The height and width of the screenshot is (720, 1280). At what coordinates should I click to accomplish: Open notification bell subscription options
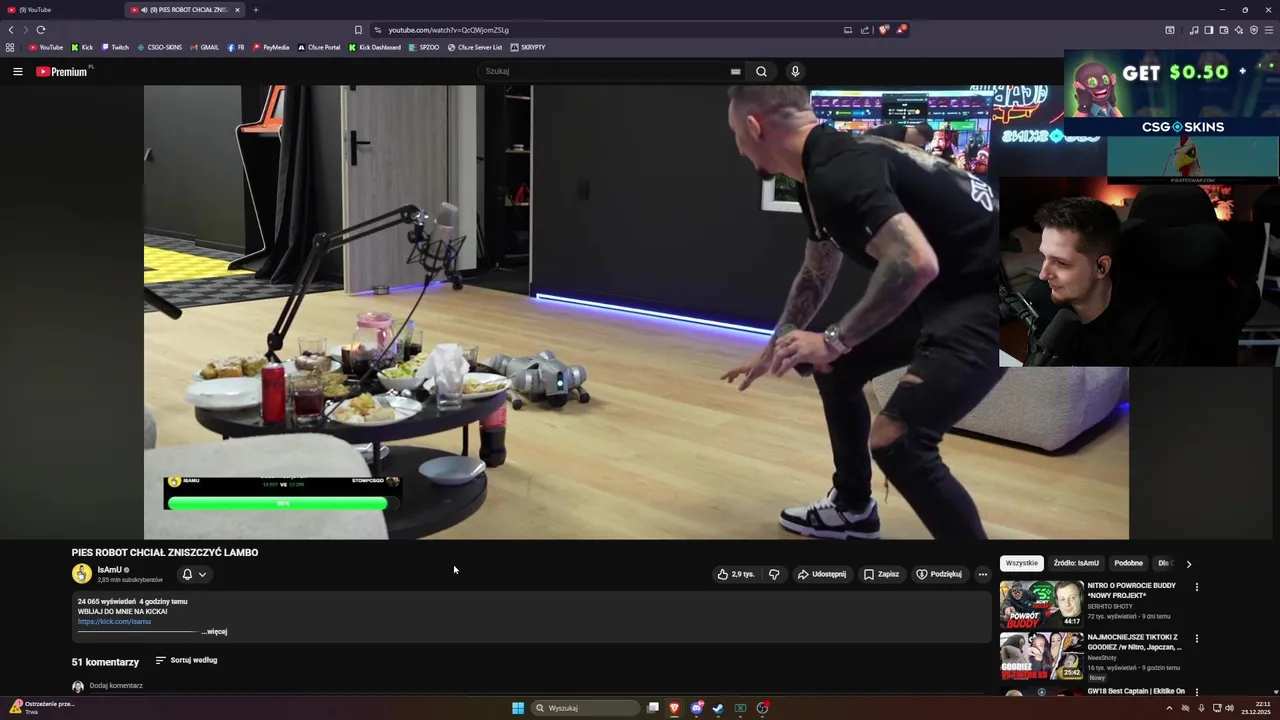tap(194, 574)
